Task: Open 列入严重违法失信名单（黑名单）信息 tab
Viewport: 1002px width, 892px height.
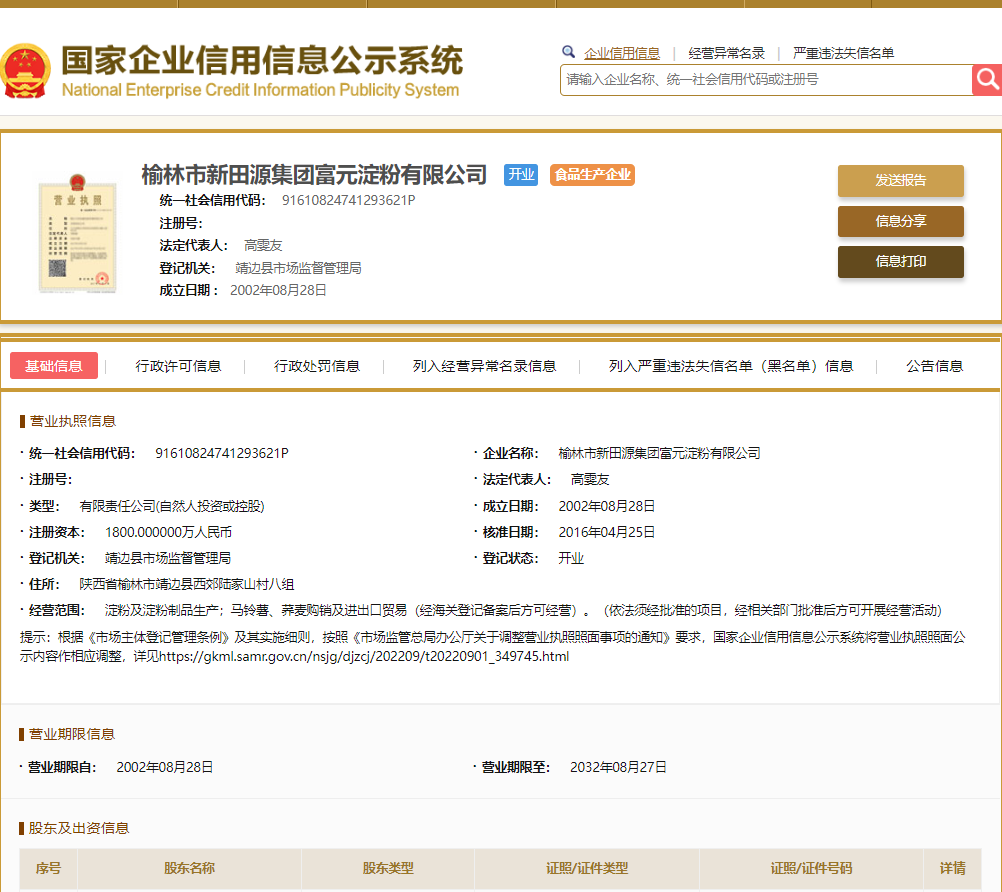Action: (731, 366)
